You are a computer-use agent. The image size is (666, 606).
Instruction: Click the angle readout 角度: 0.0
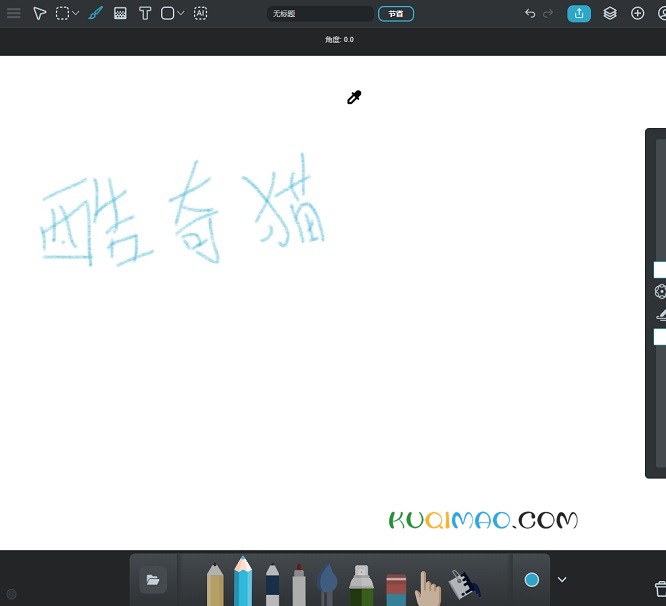pos(339,39)
